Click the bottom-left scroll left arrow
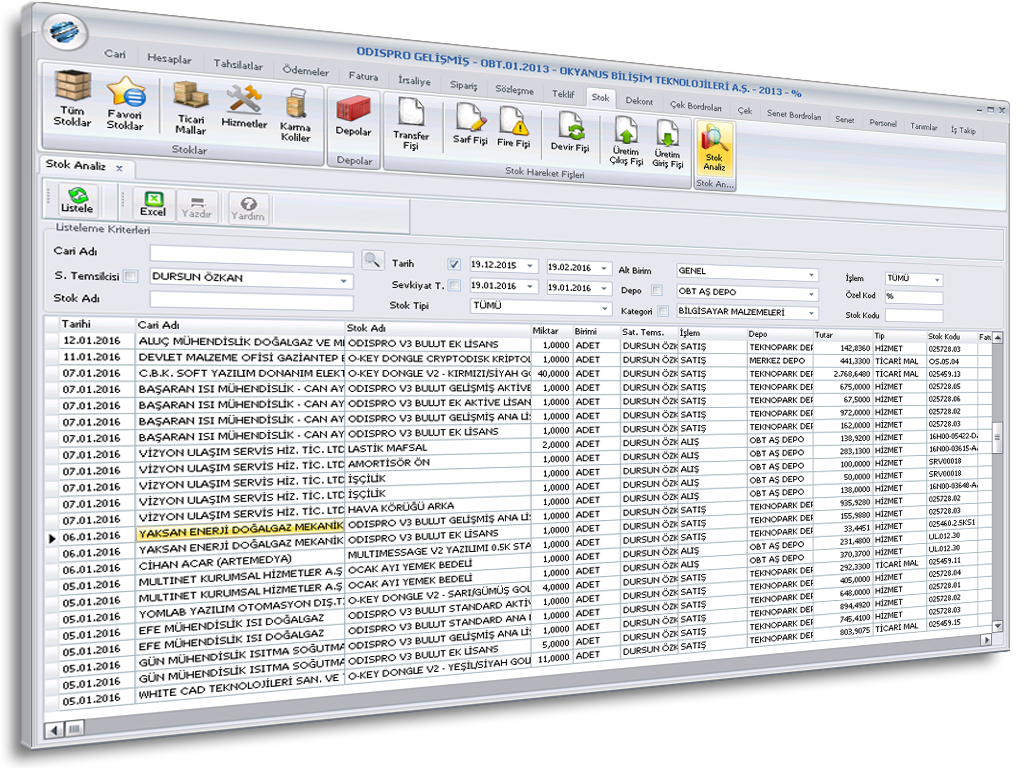Image resolution: width=1024 pixels, height=768 pixels. pyautogui.click(x=54, y=729)
